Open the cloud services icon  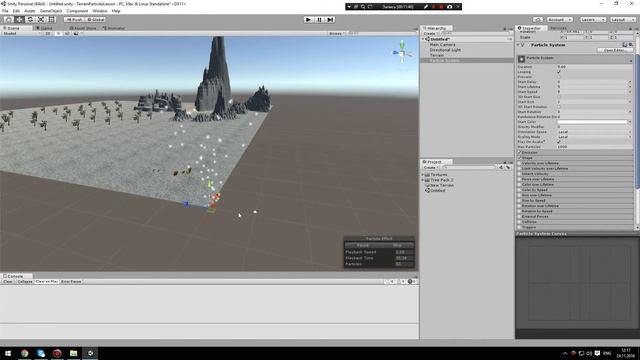coord(538,19)
